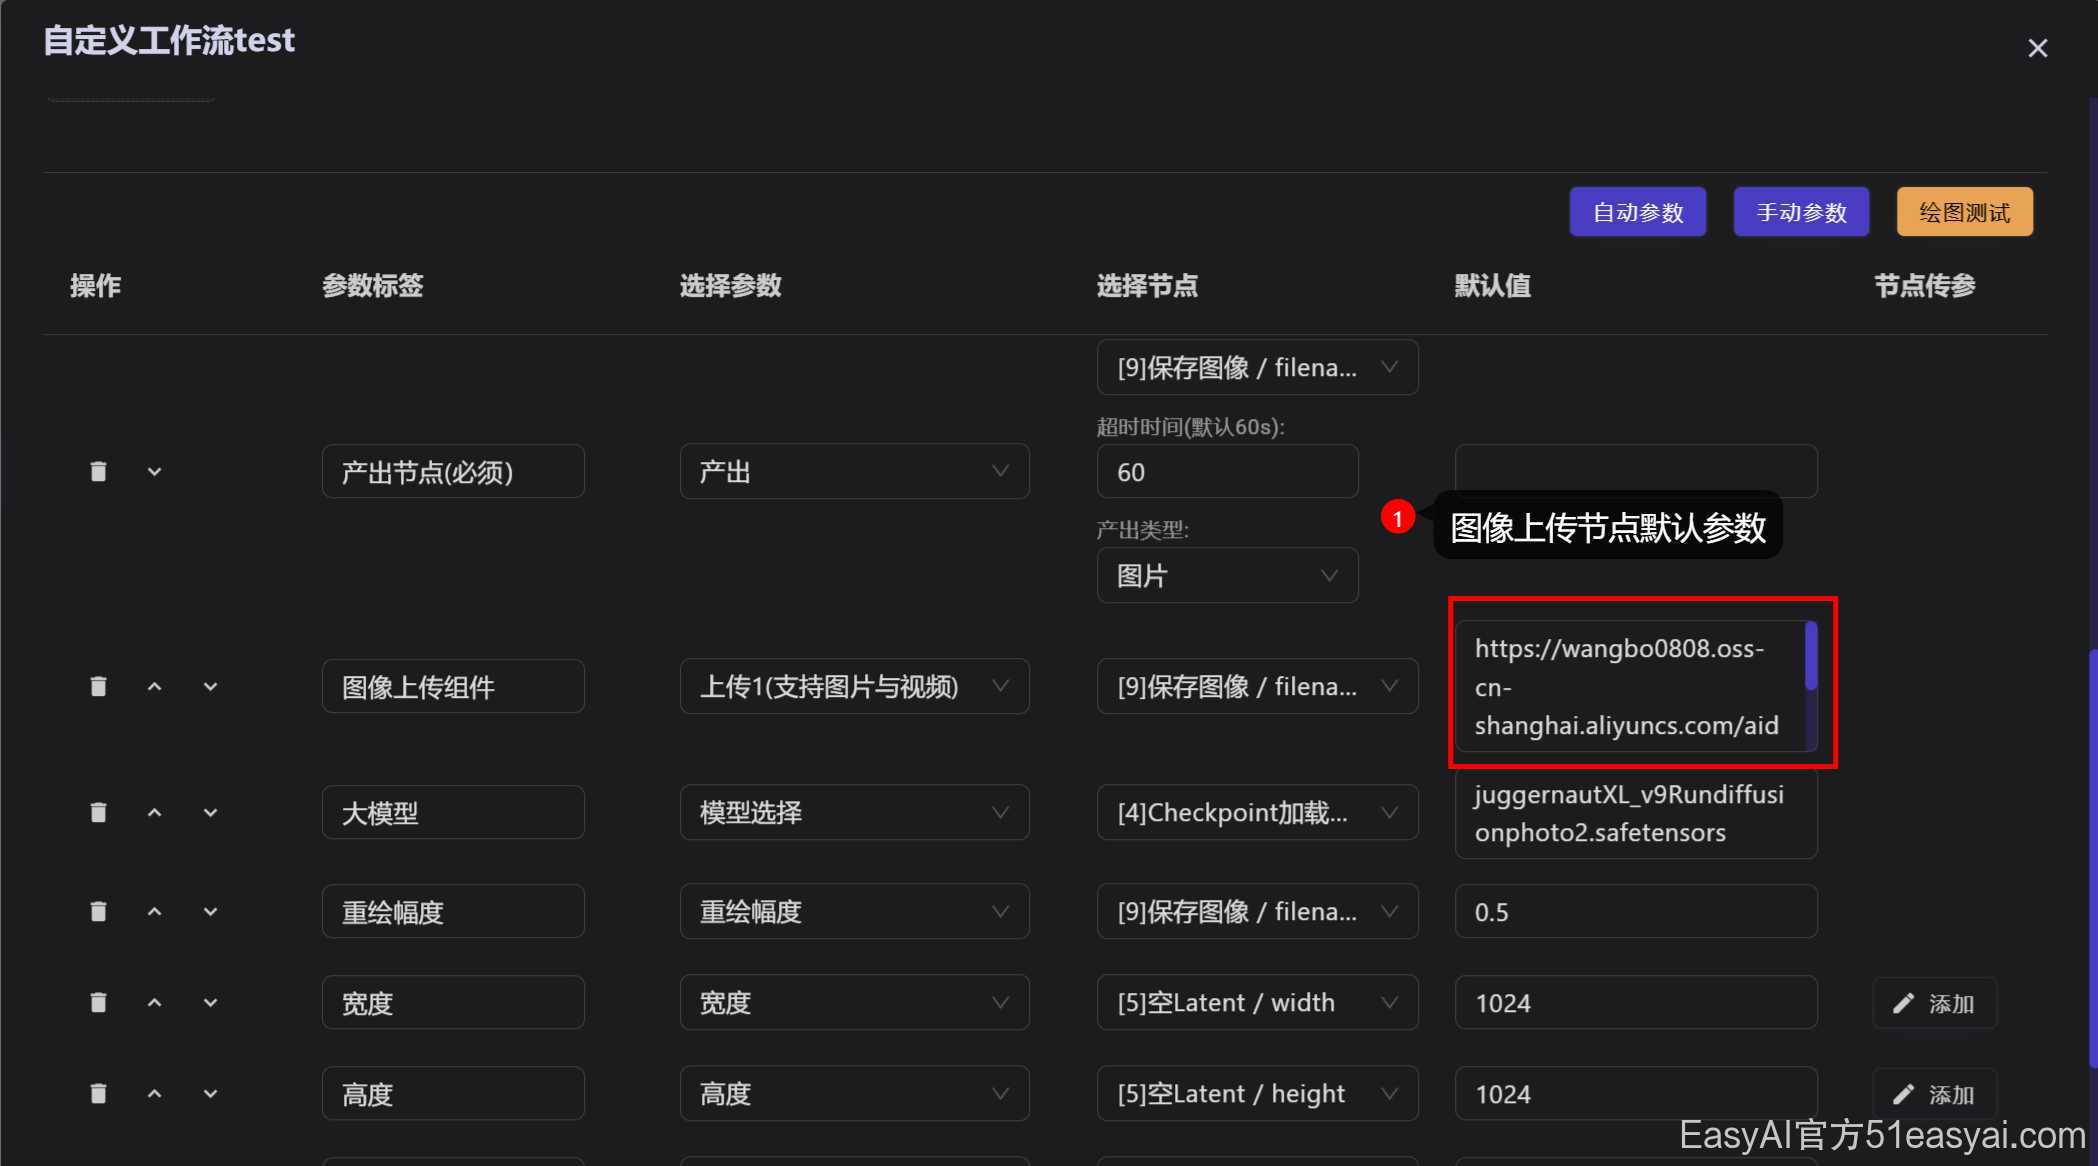The width and height of the screenshot is (2098, 1166).
Task: Move 图像上传组件 row down
Action: tap(210, 686)
